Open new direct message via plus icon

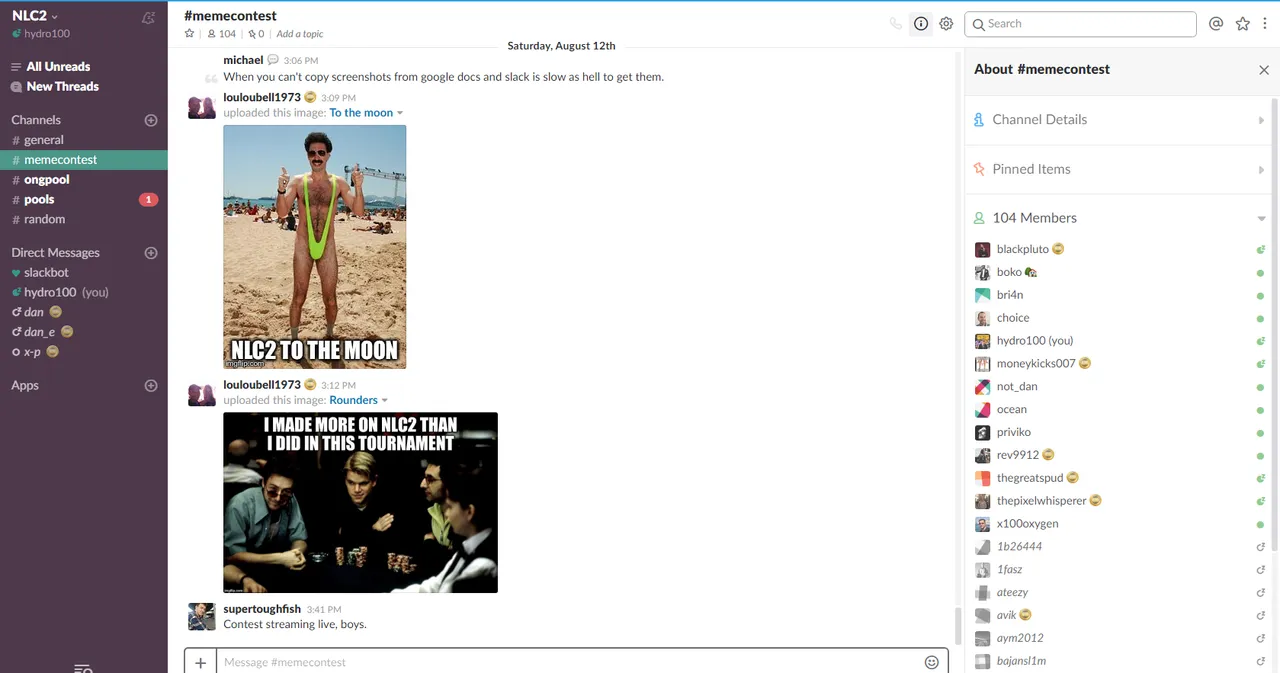[151, 253]
